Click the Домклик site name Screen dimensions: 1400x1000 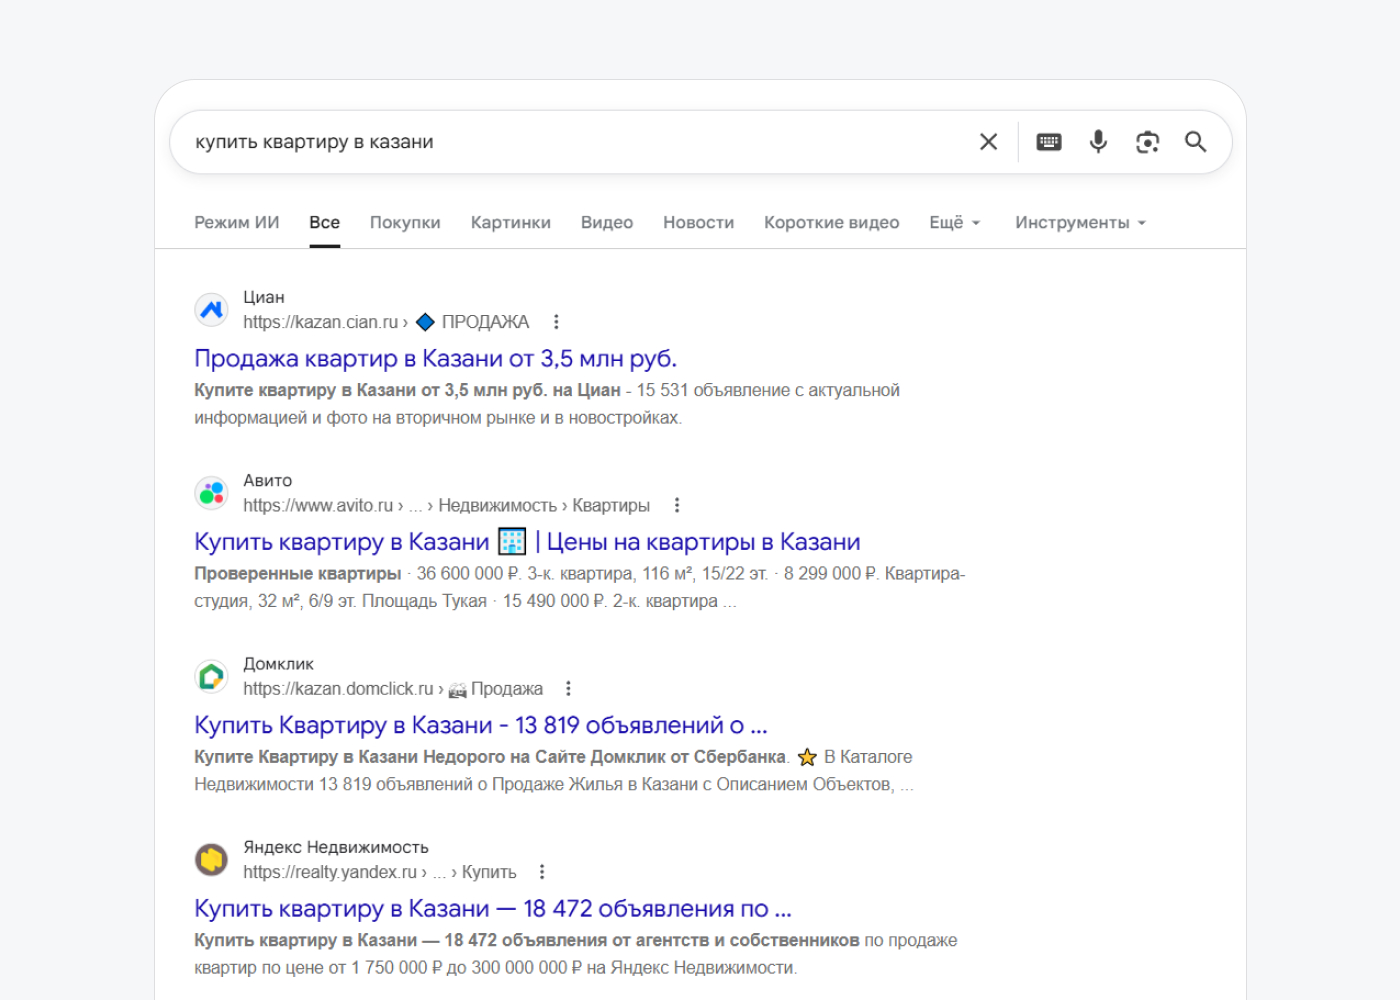coord(278,664)
